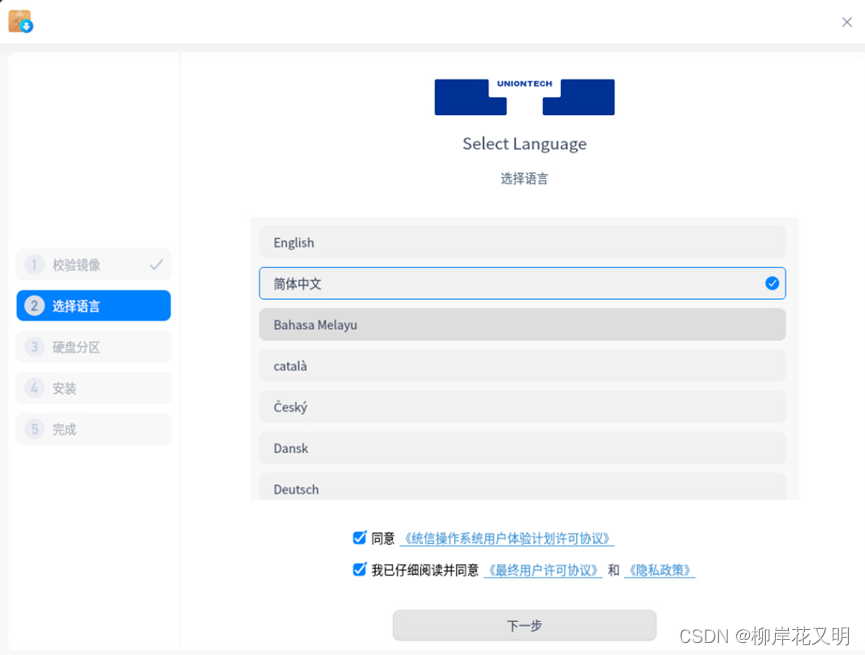The image size is (865, 655).
Task: Click the step number 5 circle icon
Action: 34,429
